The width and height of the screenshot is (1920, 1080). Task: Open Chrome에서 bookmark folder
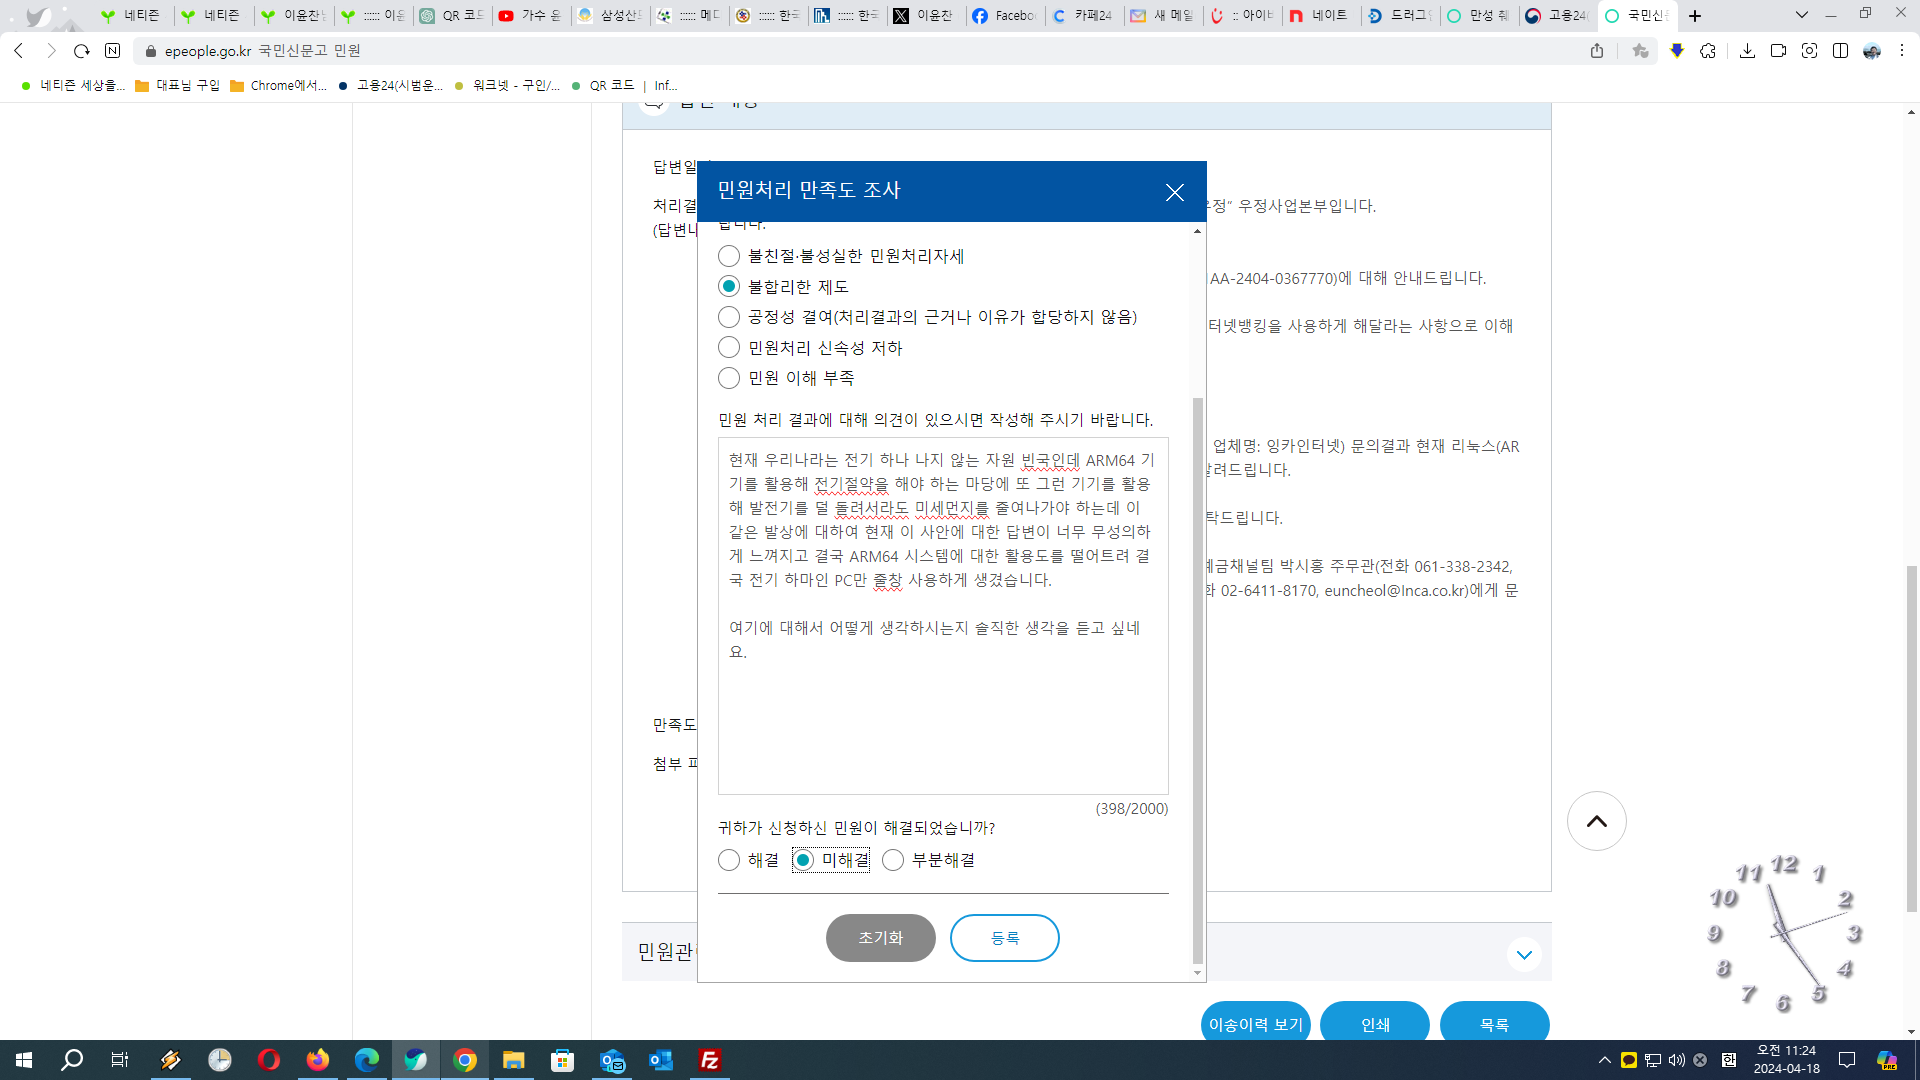278,86
